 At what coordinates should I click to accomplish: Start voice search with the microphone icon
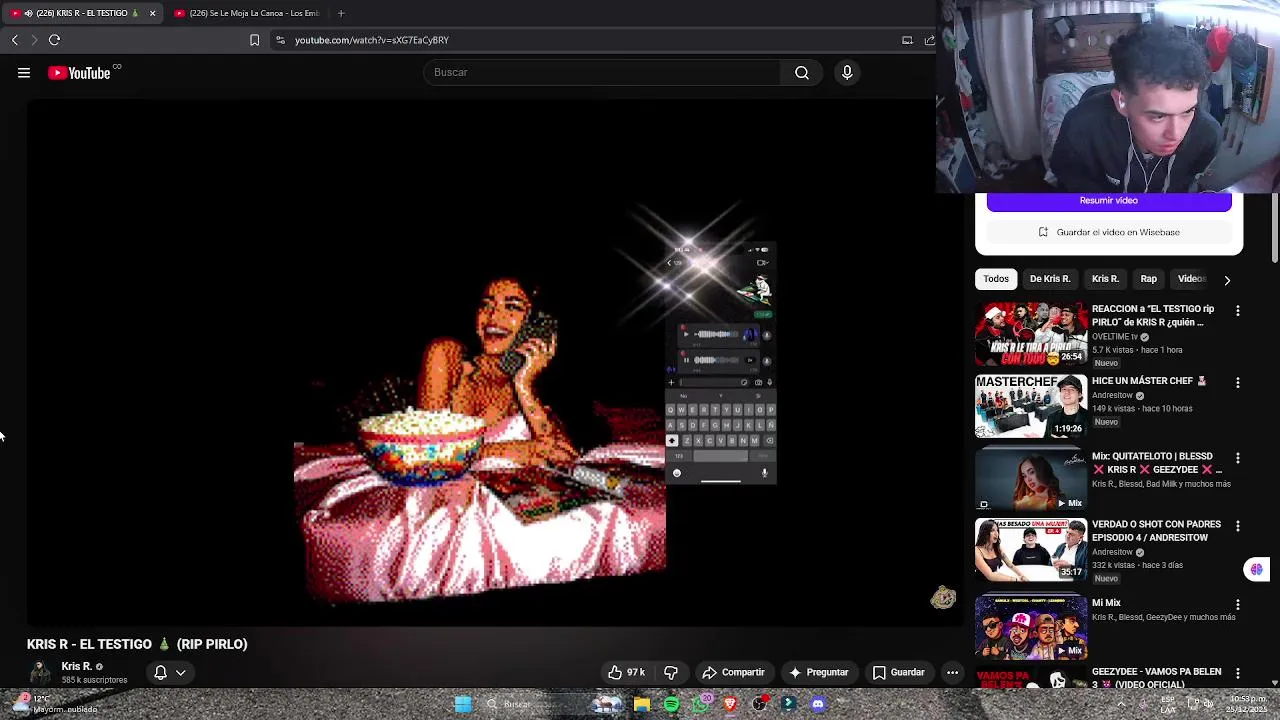coord(847,72)
